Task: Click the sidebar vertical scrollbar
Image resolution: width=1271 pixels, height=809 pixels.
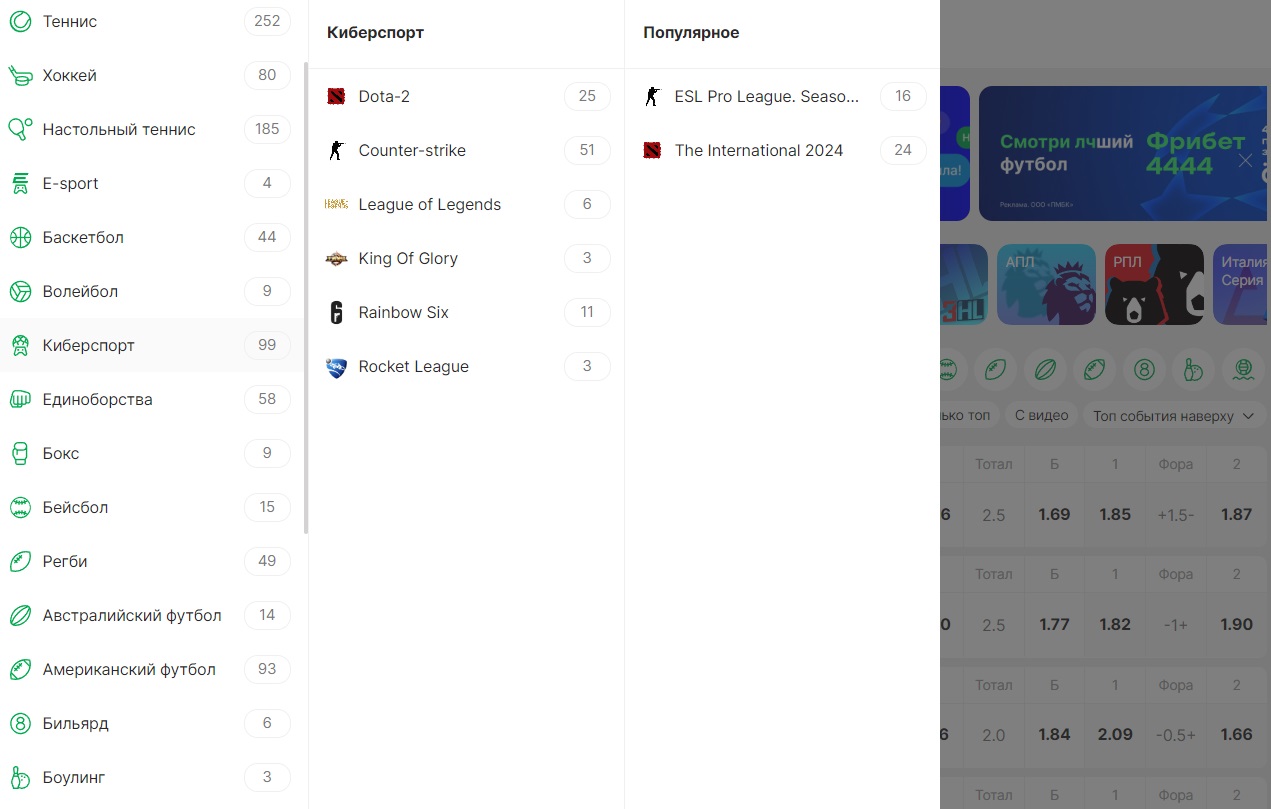Action: (x=306, y=297)
